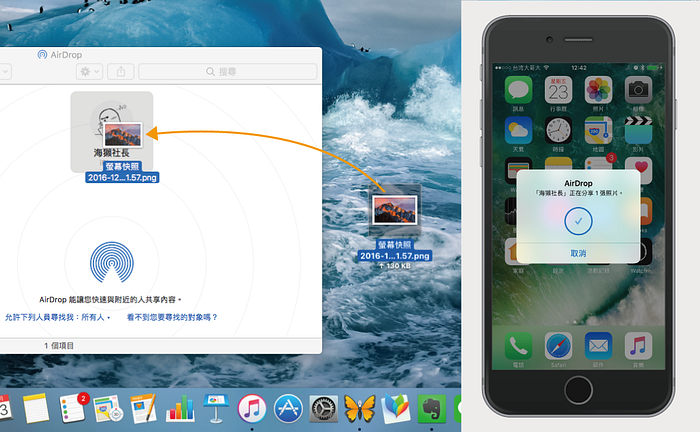The image size is (700, 432).
Task: Click the 1 個項目 status bar text
Action: 59,346
